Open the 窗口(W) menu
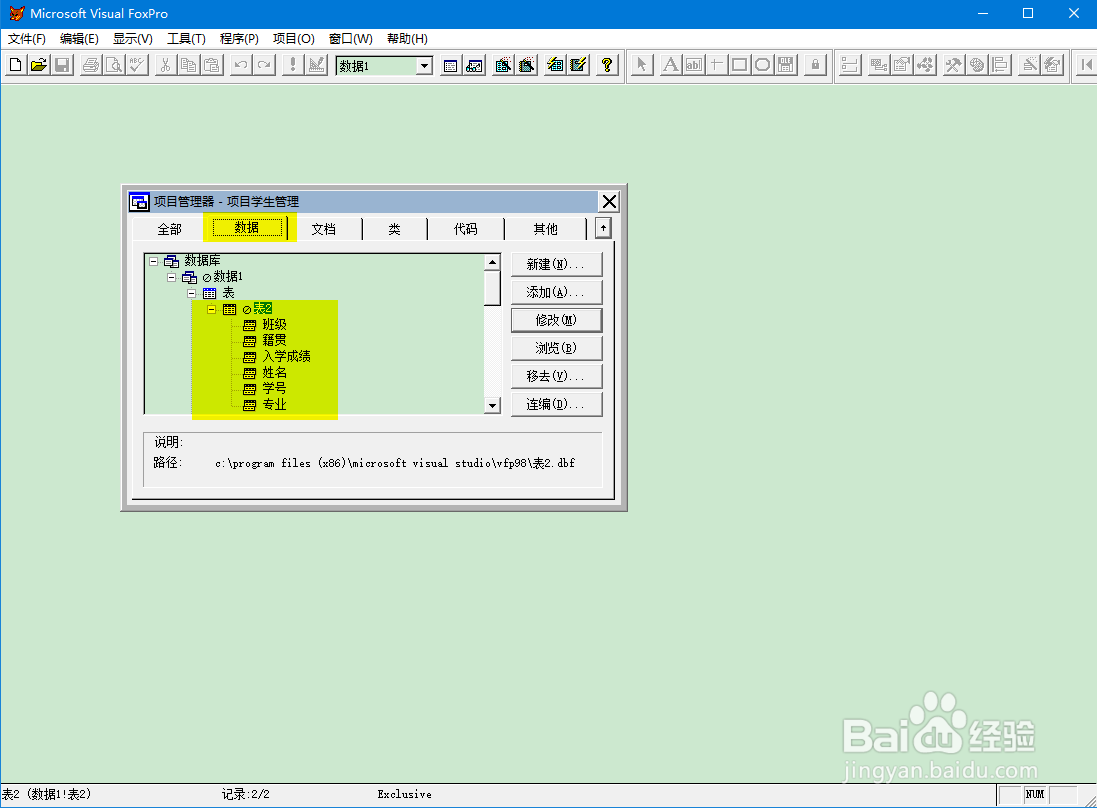Image resolution: width=1097 pixels, height=808 pixels. (x=351, y=38)
